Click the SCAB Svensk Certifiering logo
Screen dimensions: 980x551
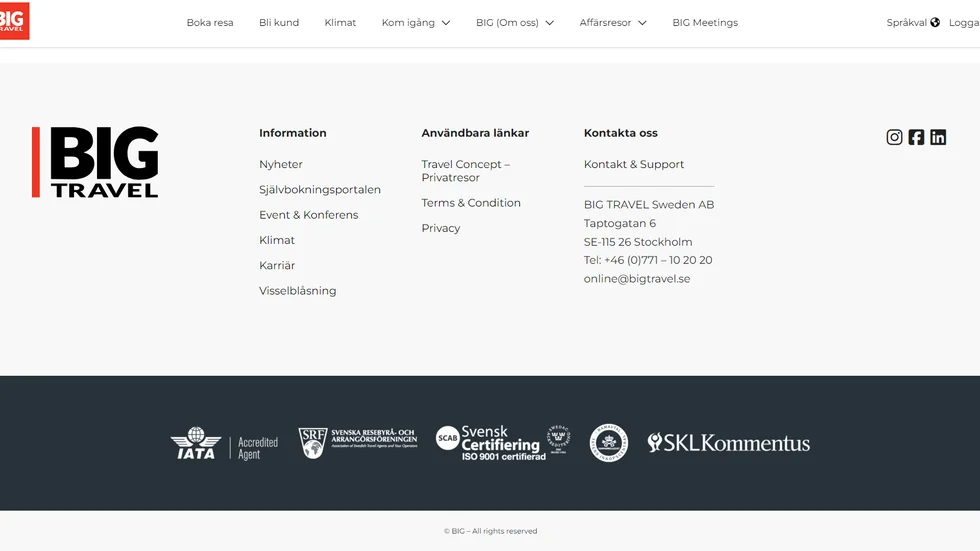click(491, 443)
